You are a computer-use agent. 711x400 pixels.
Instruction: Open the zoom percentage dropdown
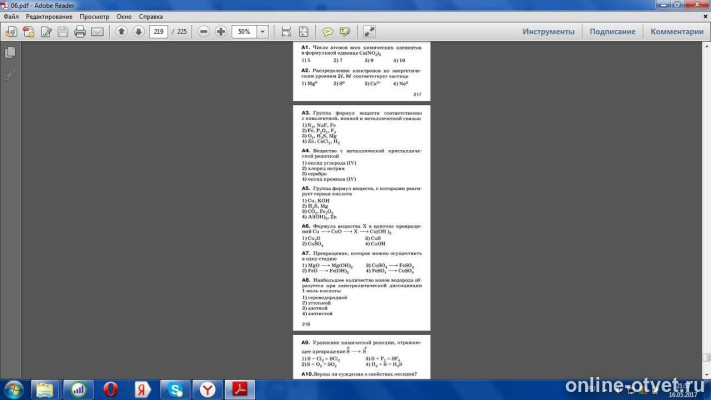(x=260, y=32)
